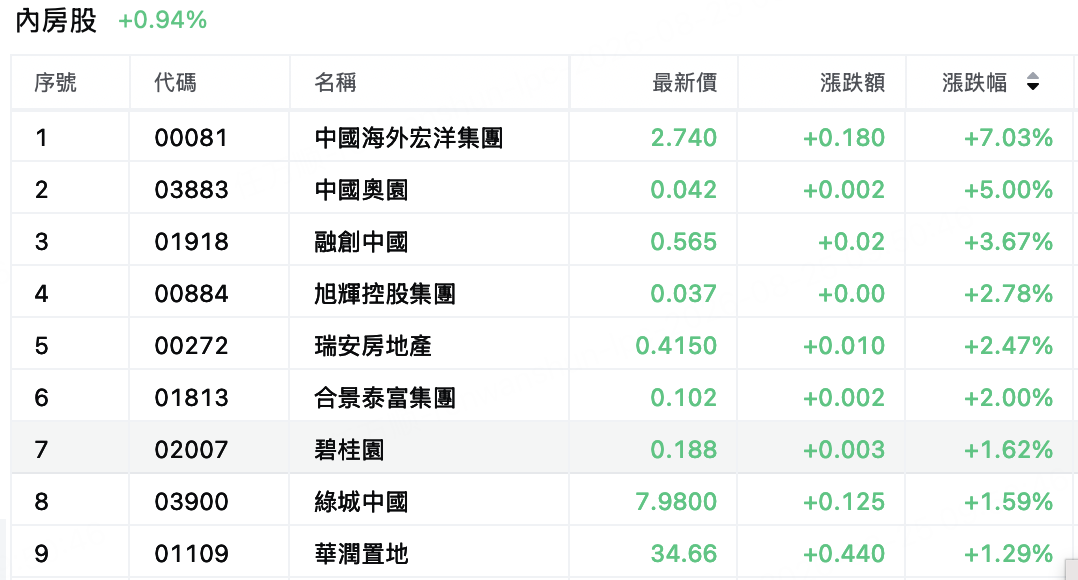Viewport: 1078px width, 580px height.
Task: Click latest price 0.037
Action: pyautogui.click(x=684, y=294)
